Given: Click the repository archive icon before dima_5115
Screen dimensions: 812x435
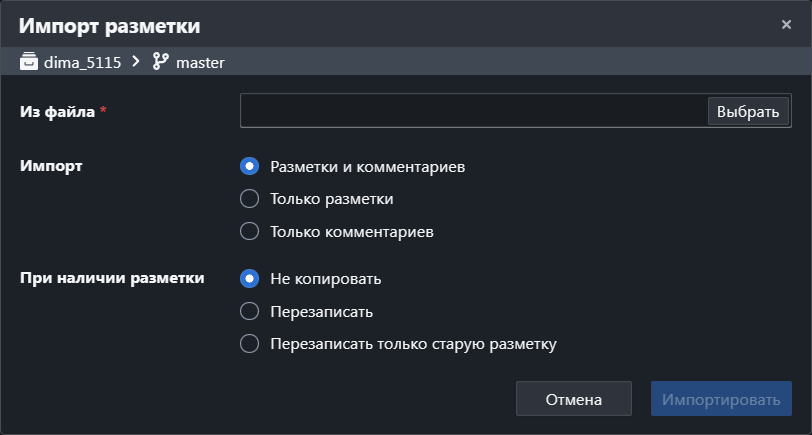Looking at the screenshot, I should [x=28, y=62].
